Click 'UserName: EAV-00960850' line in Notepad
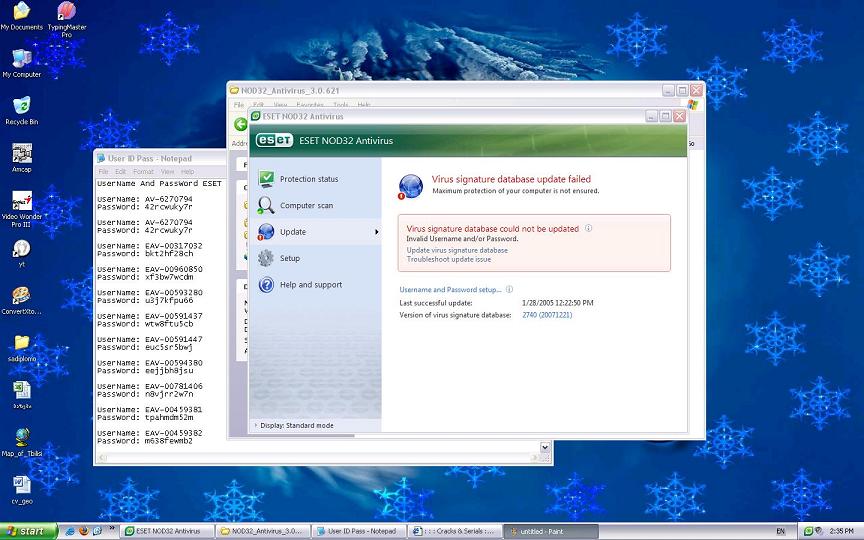The image size is (864, 540). click(x=150, y=269)
